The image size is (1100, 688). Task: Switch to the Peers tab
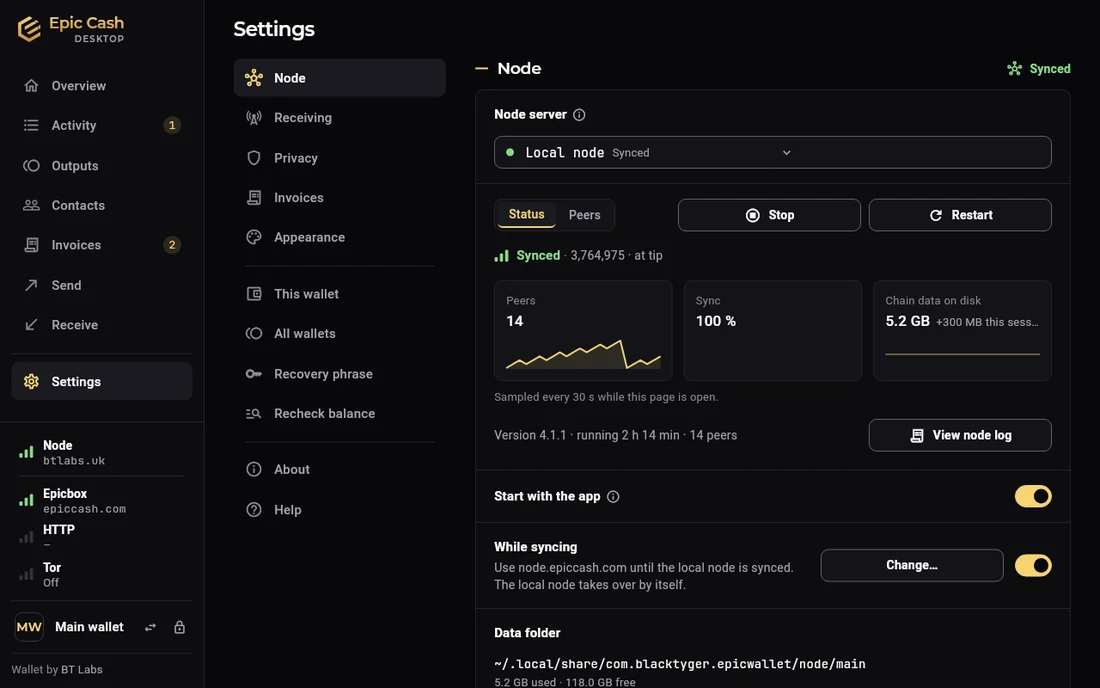point(584,215)
